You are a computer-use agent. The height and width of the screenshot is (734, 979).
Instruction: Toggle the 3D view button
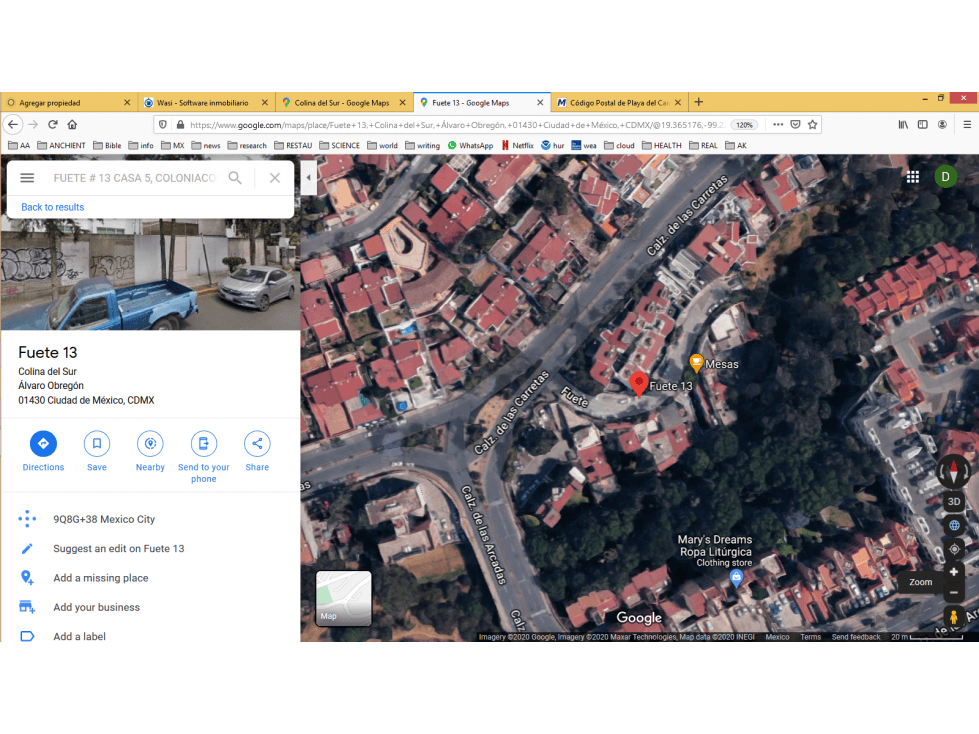pyautogui.click(x=953, y=502)
